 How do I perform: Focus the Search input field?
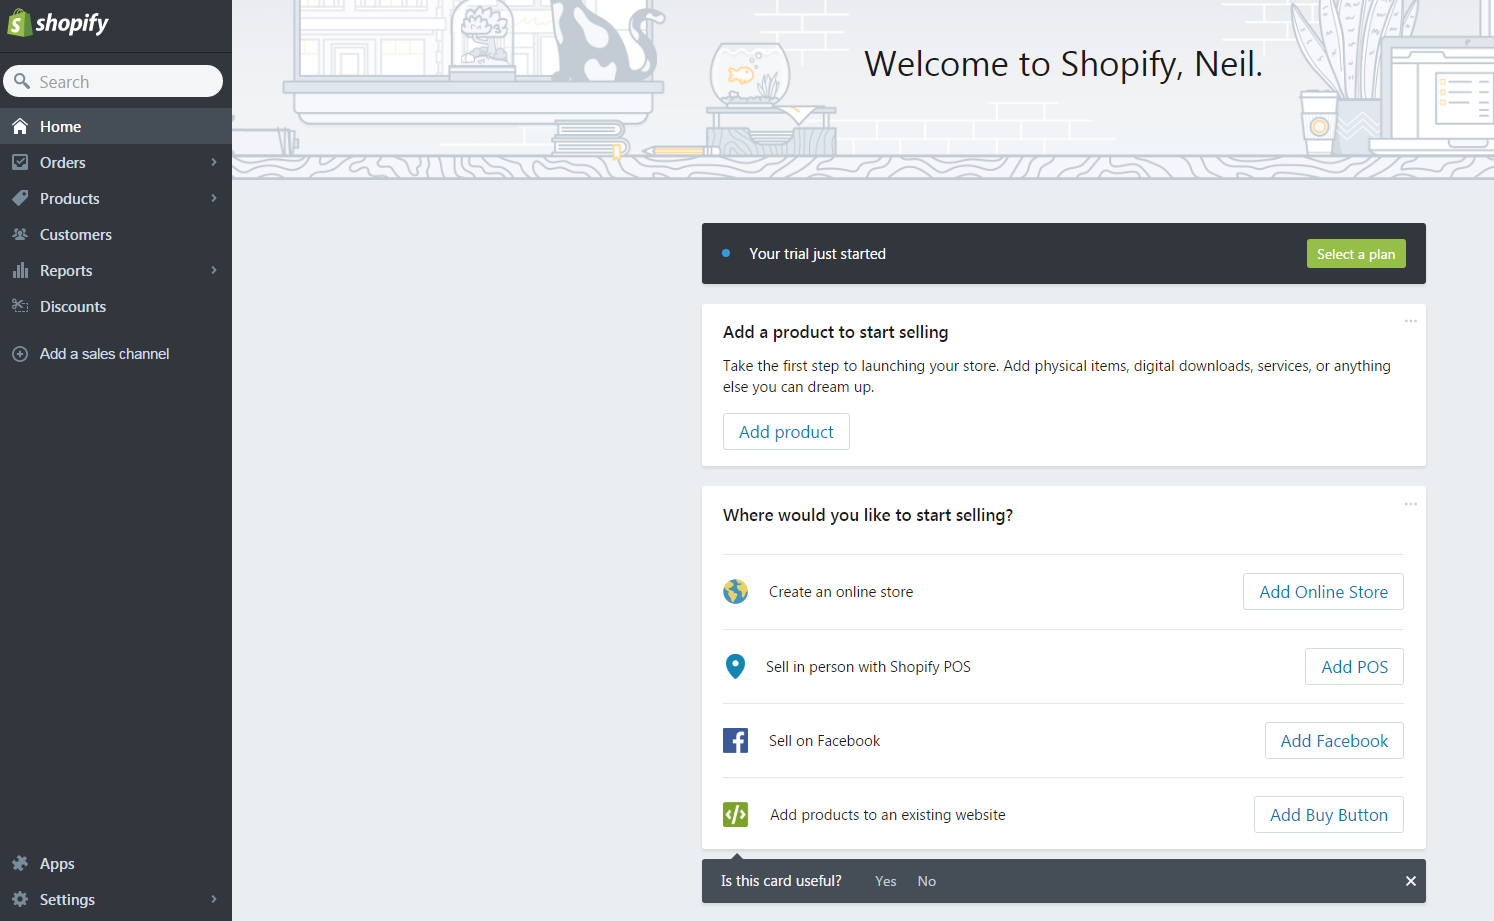coord(113,81)
